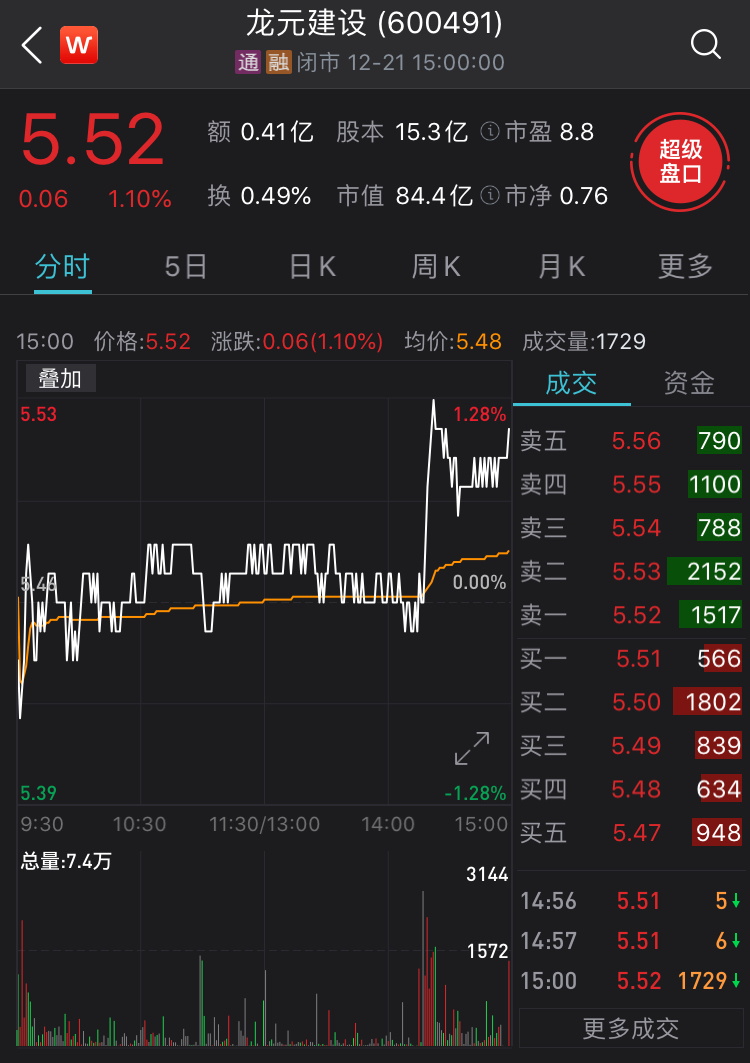This screenshot has width=750, height=1063.
Task: Tap the info icon beside 市净
Action: pos(490,195)
